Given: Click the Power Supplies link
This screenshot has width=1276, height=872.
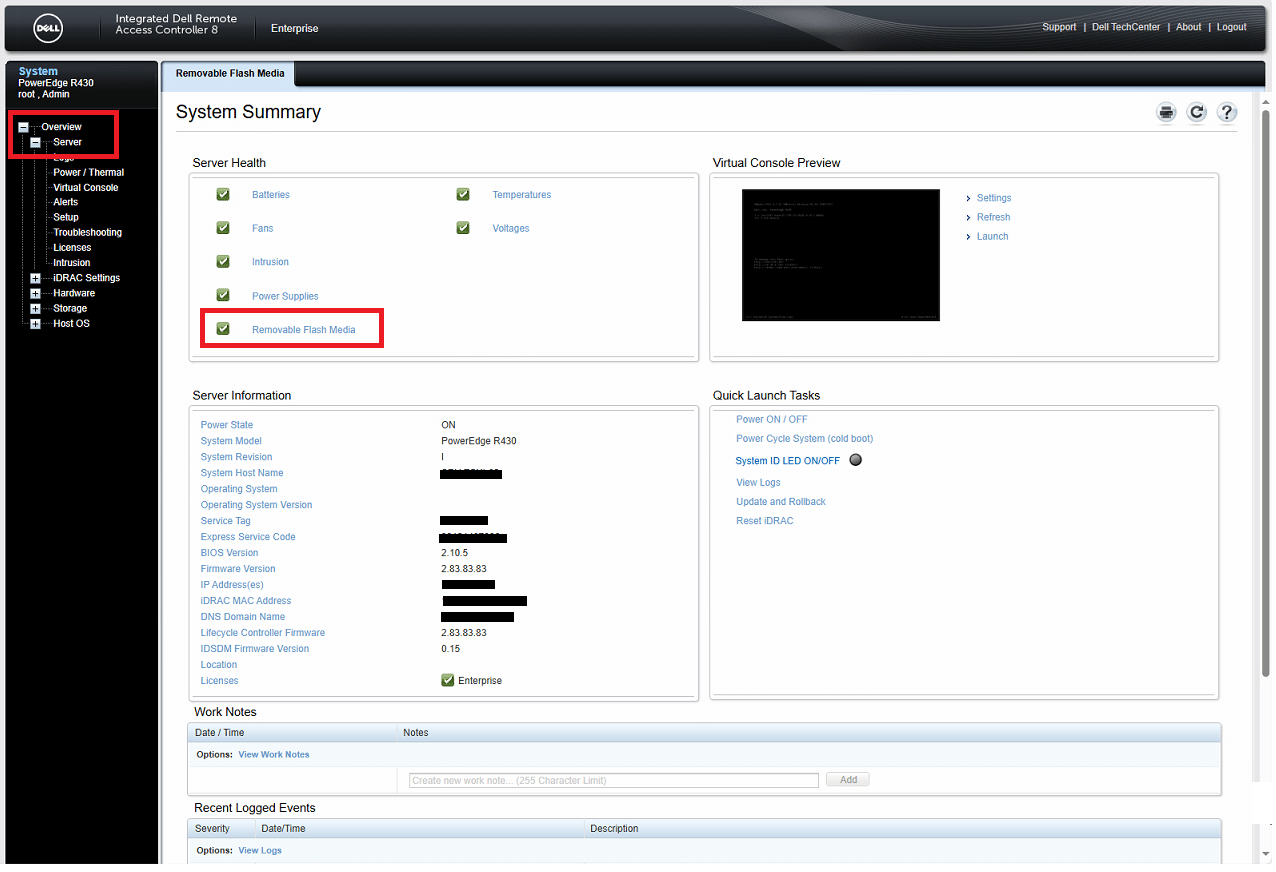Looking at the screenshot, I should pos(285,296).
